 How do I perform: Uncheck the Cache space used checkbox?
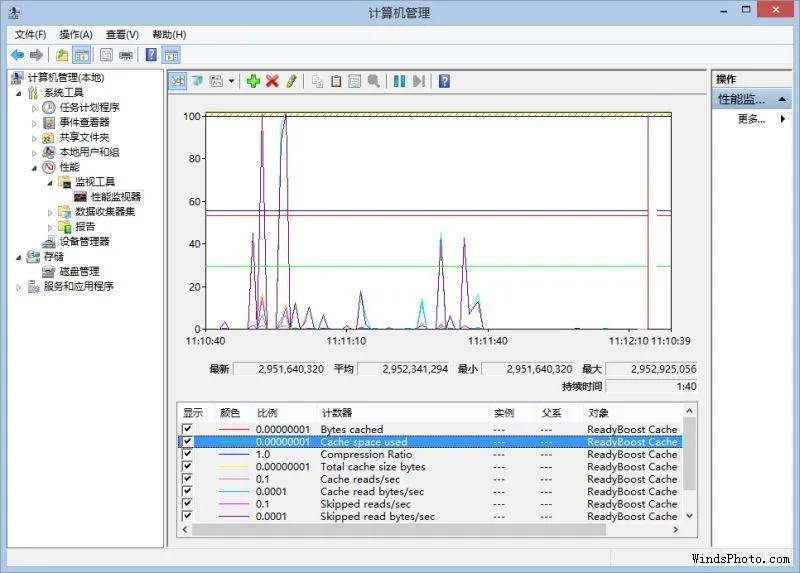coord(187,441)
